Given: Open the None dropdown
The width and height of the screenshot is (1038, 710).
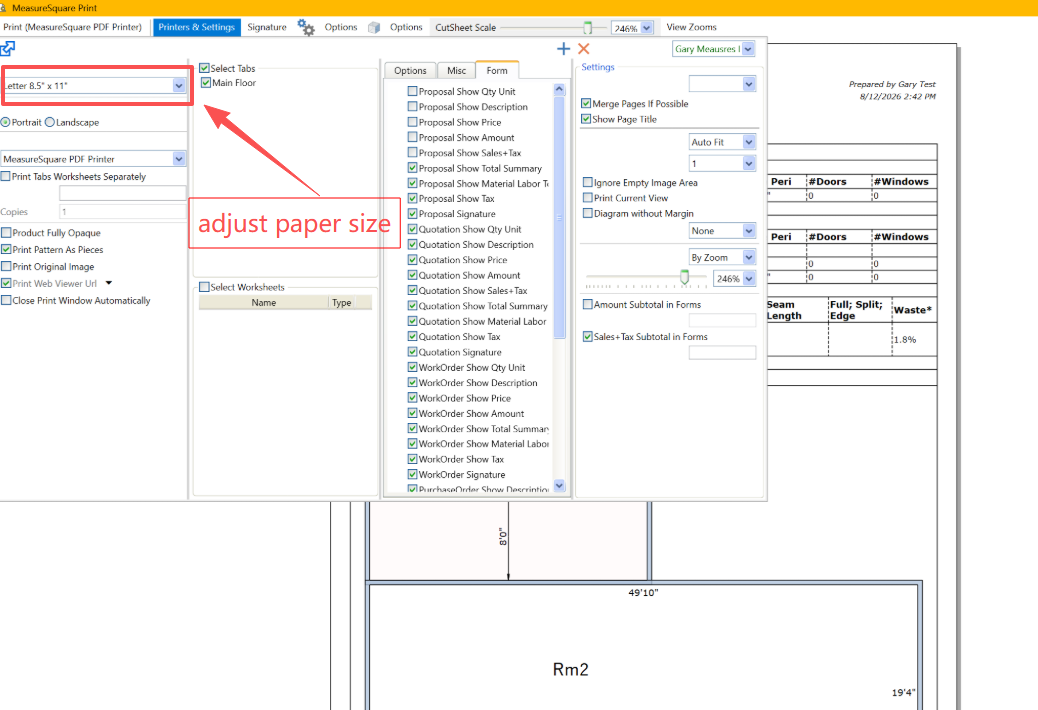Looking at the screenshot, I should pyautogui.click(x=749, y=231).
